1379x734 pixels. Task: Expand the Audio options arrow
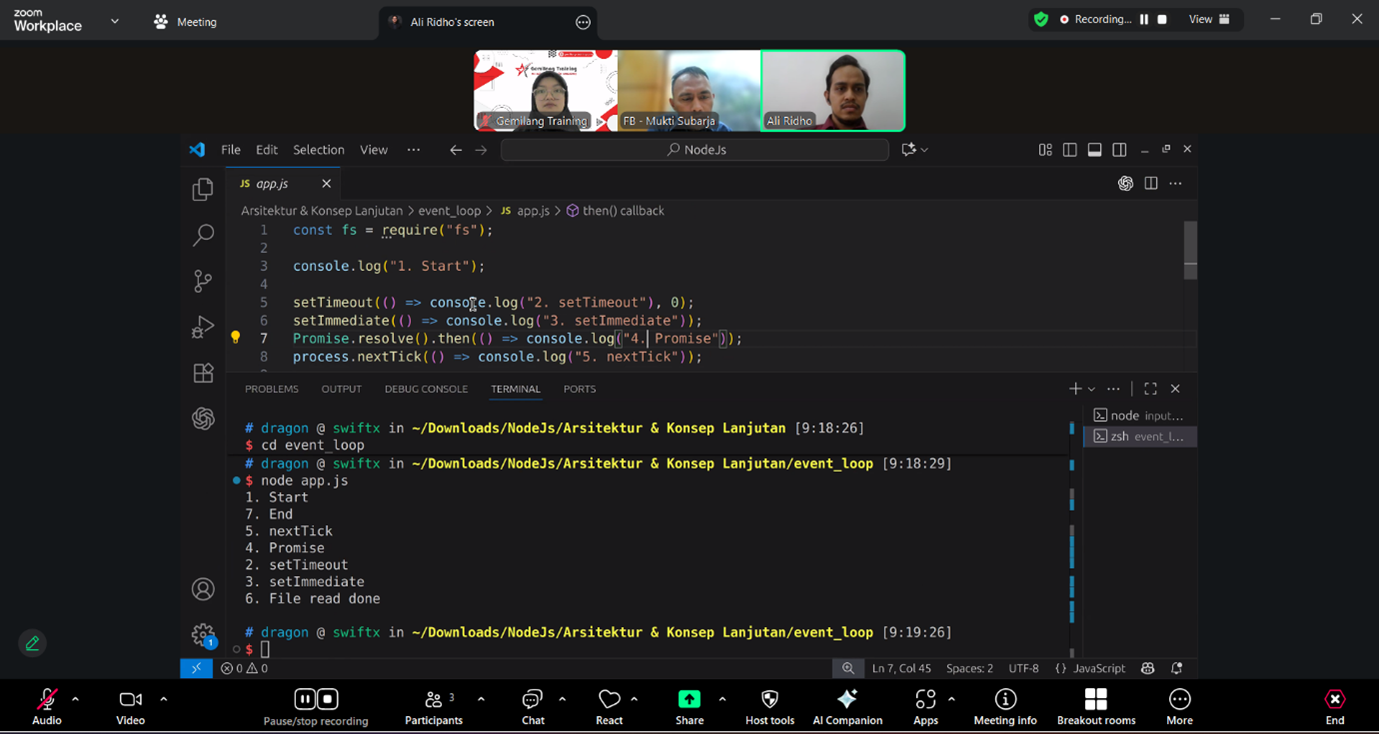coord(75,699)
